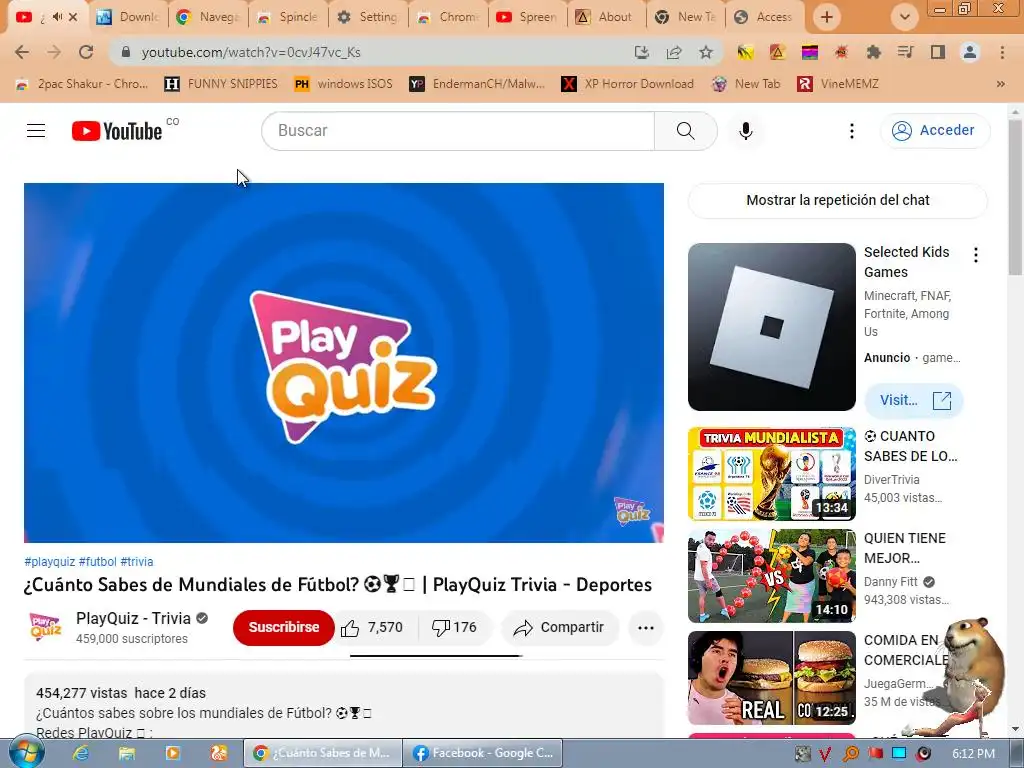Open the media control icon in toolbar

(x=905, y=52)
